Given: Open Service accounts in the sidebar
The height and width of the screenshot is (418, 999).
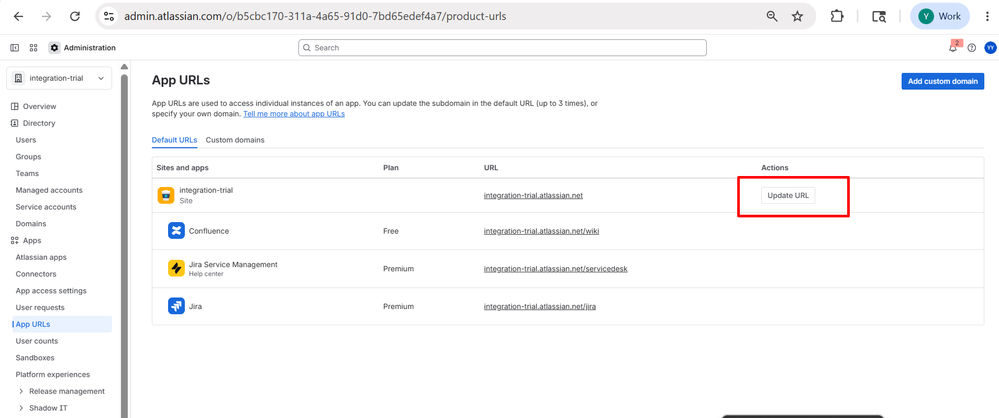Looking at the screenshot, I should tap(46, 207).
